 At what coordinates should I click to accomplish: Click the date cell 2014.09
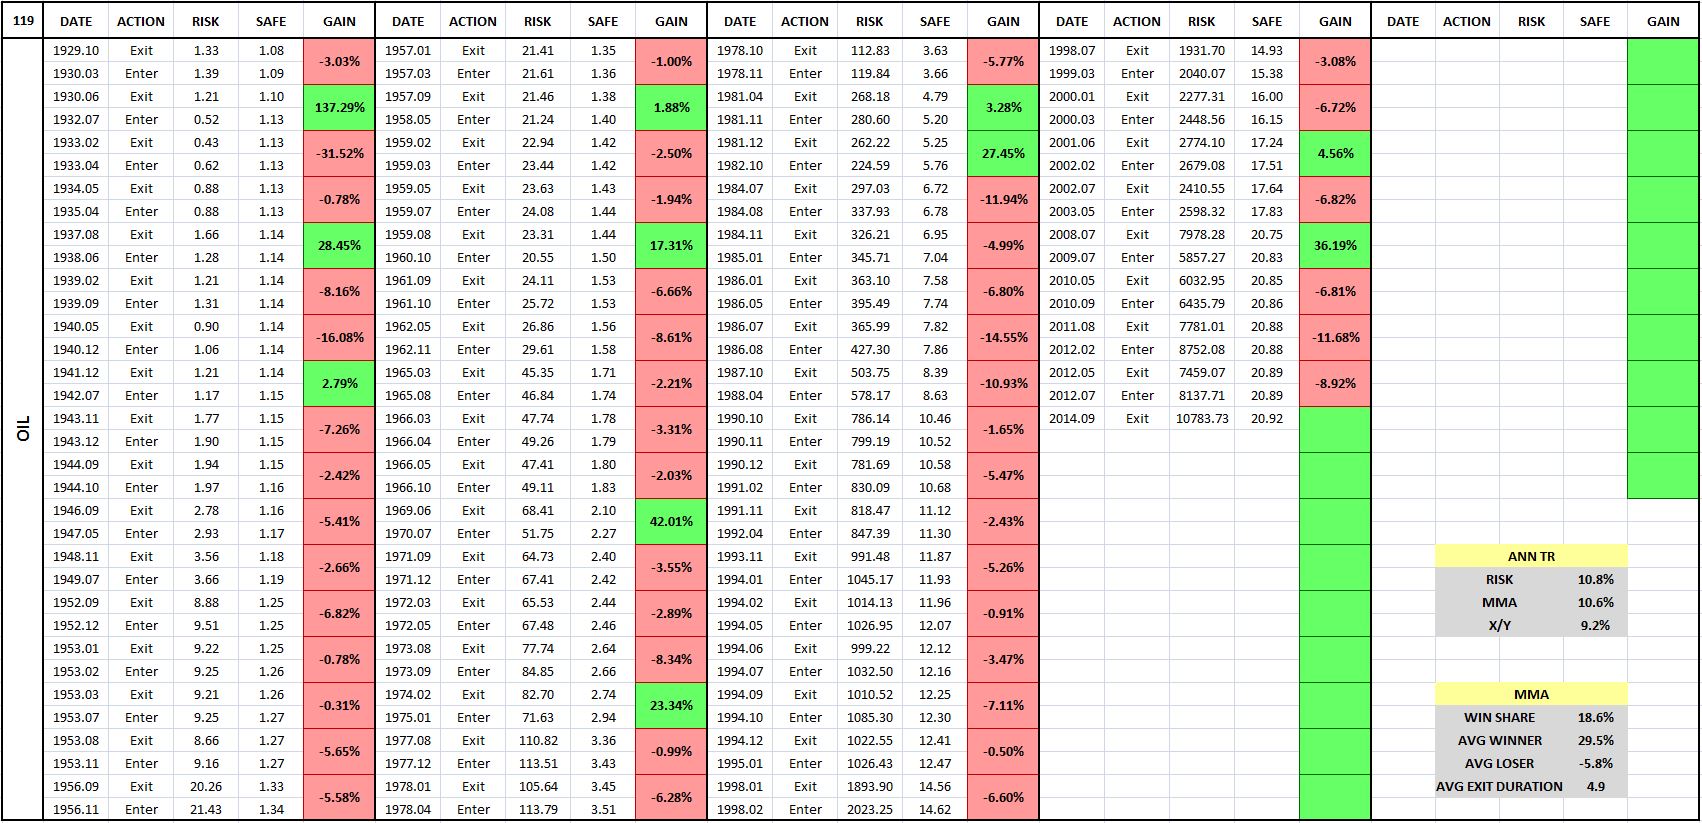click(1072, 418)
